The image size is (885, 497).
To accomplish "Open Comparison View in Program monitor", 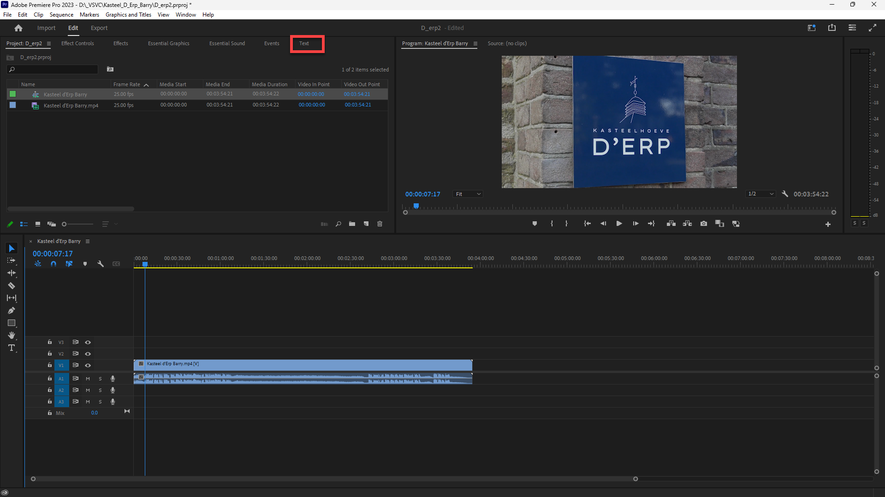I will [720, 223].
